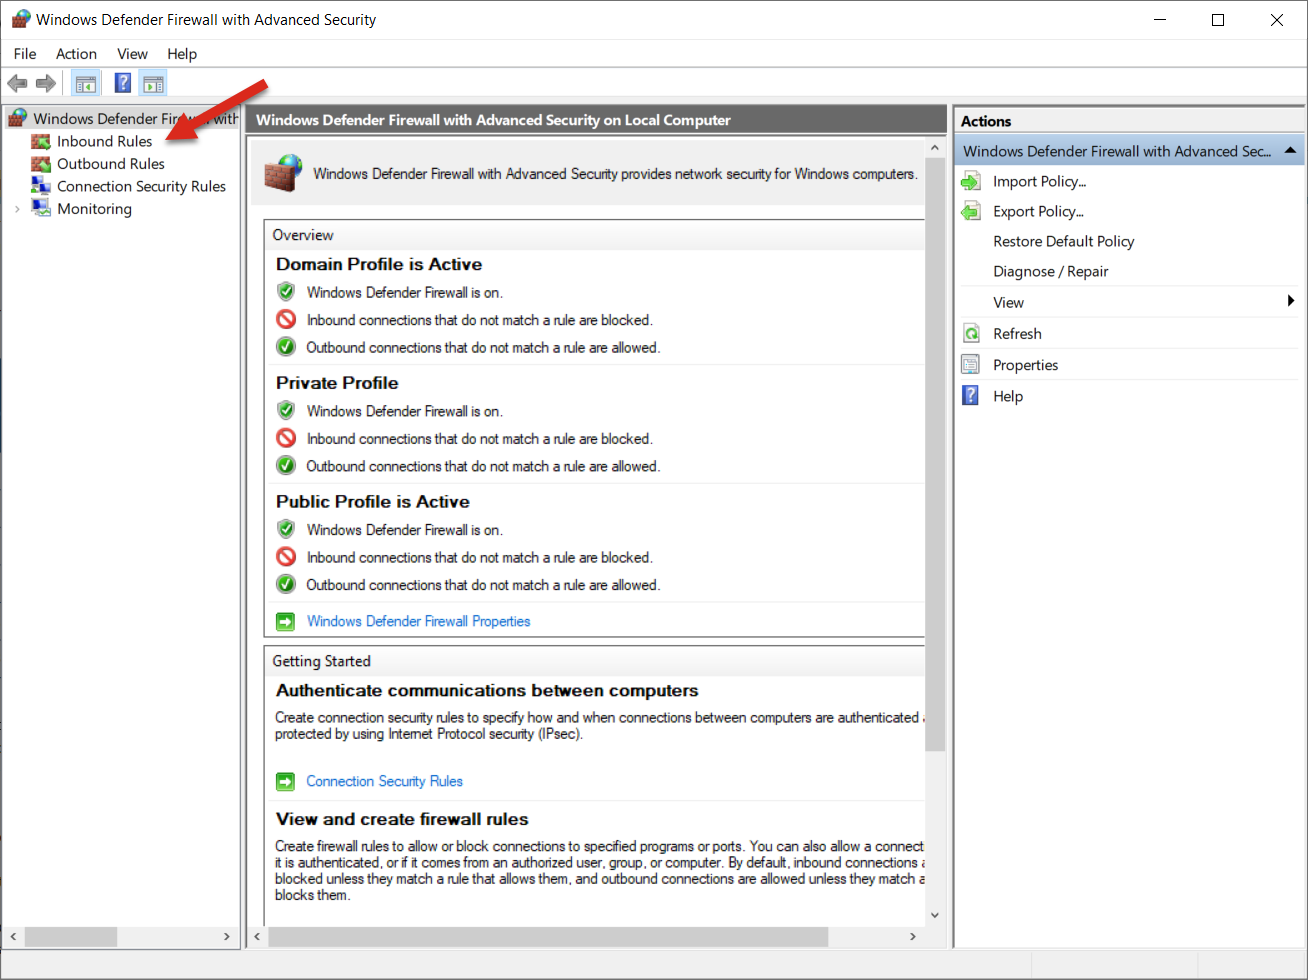Select Connection Security Rules in tree
1308x980 pixels.
coord(142,186)
